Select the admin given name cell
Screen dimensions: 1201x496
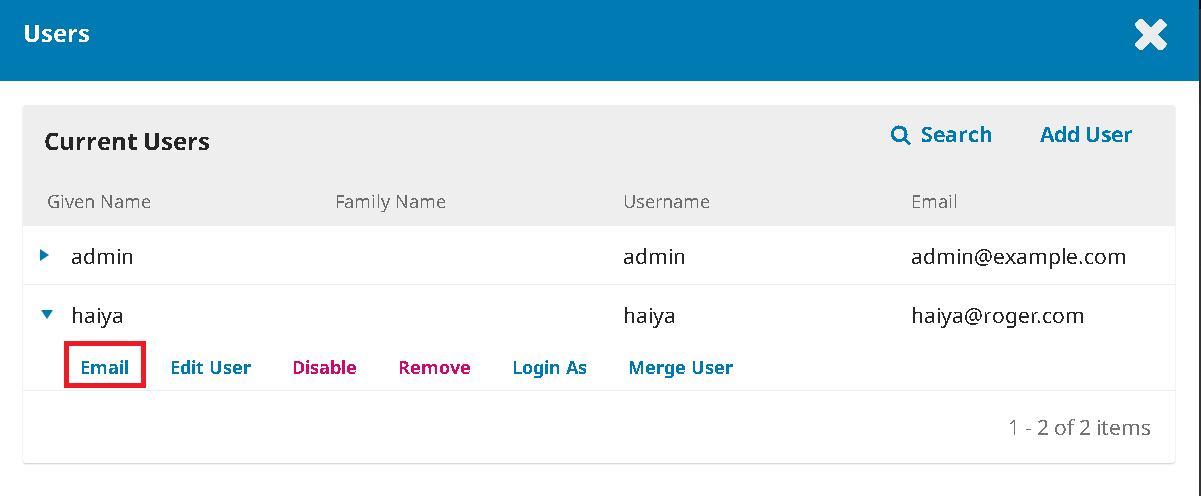pyautogui.click(x=102, y=257)
